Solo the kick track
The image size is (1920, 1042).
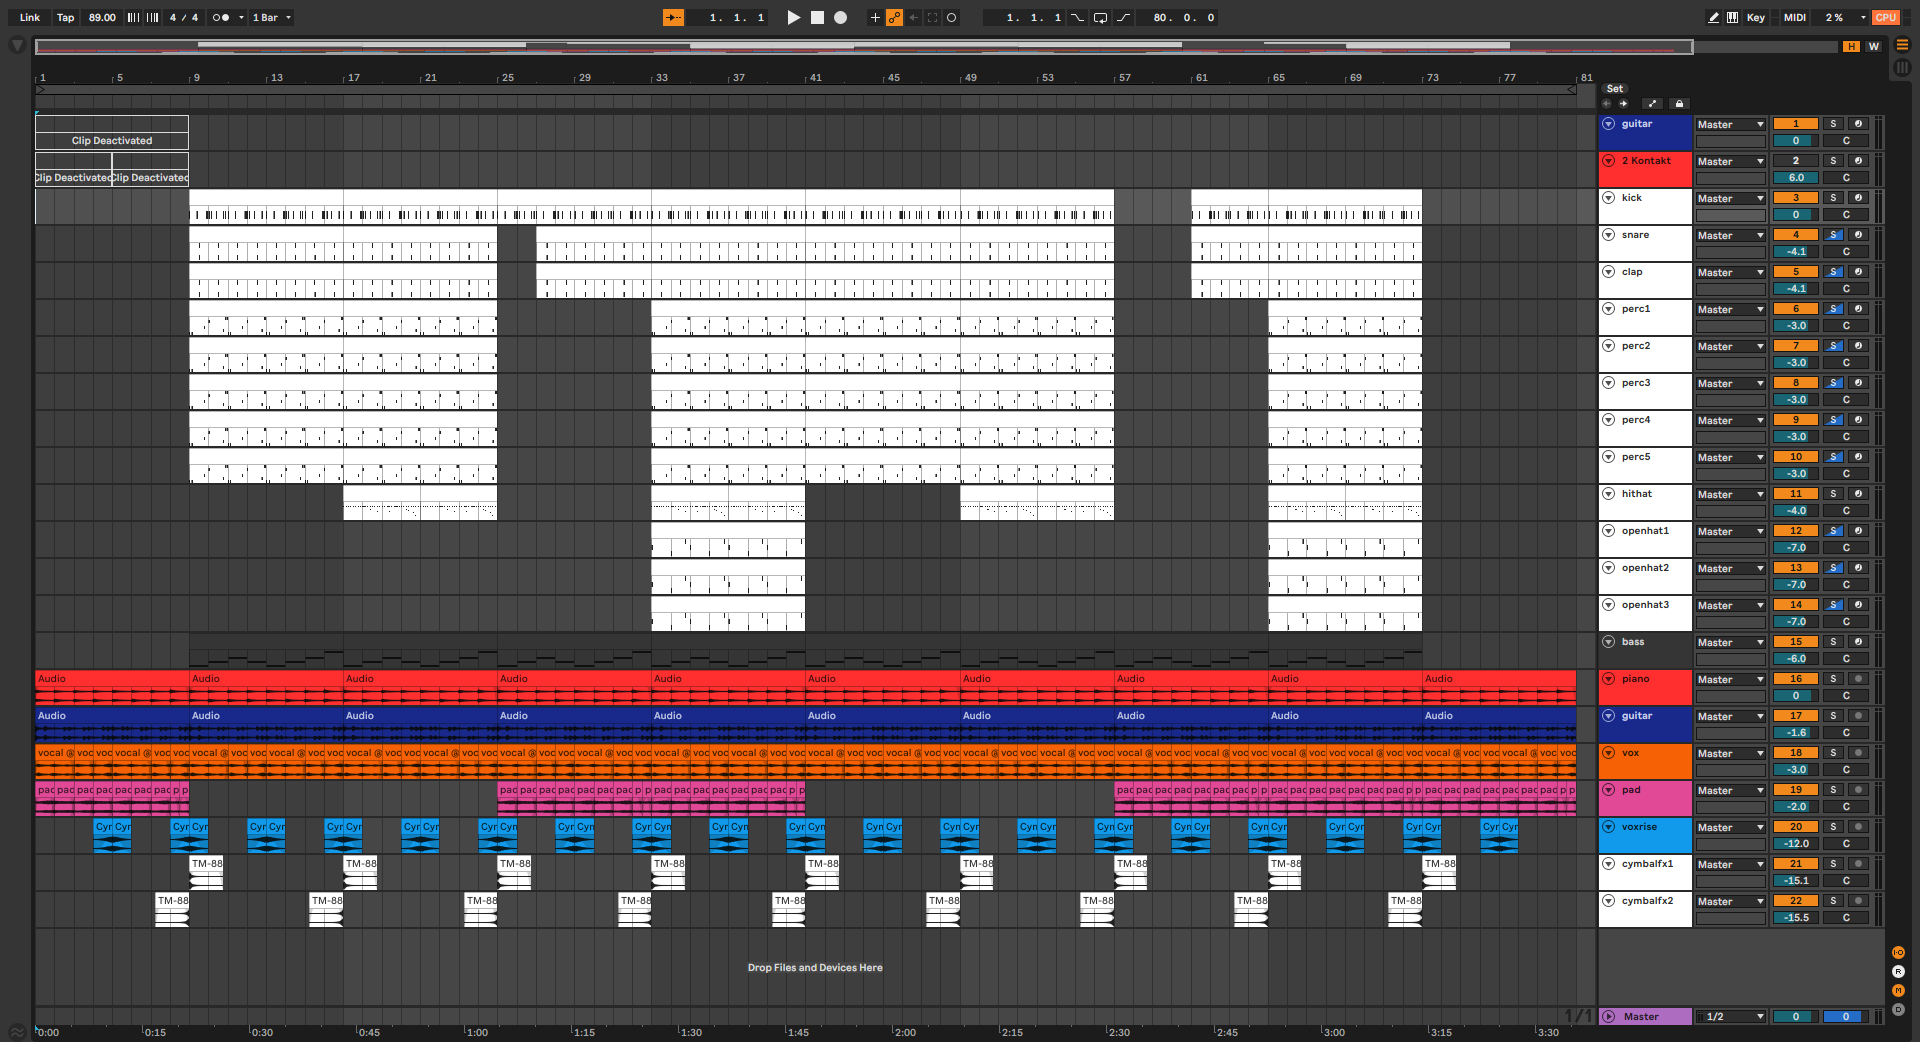[x=1833, y=198]
